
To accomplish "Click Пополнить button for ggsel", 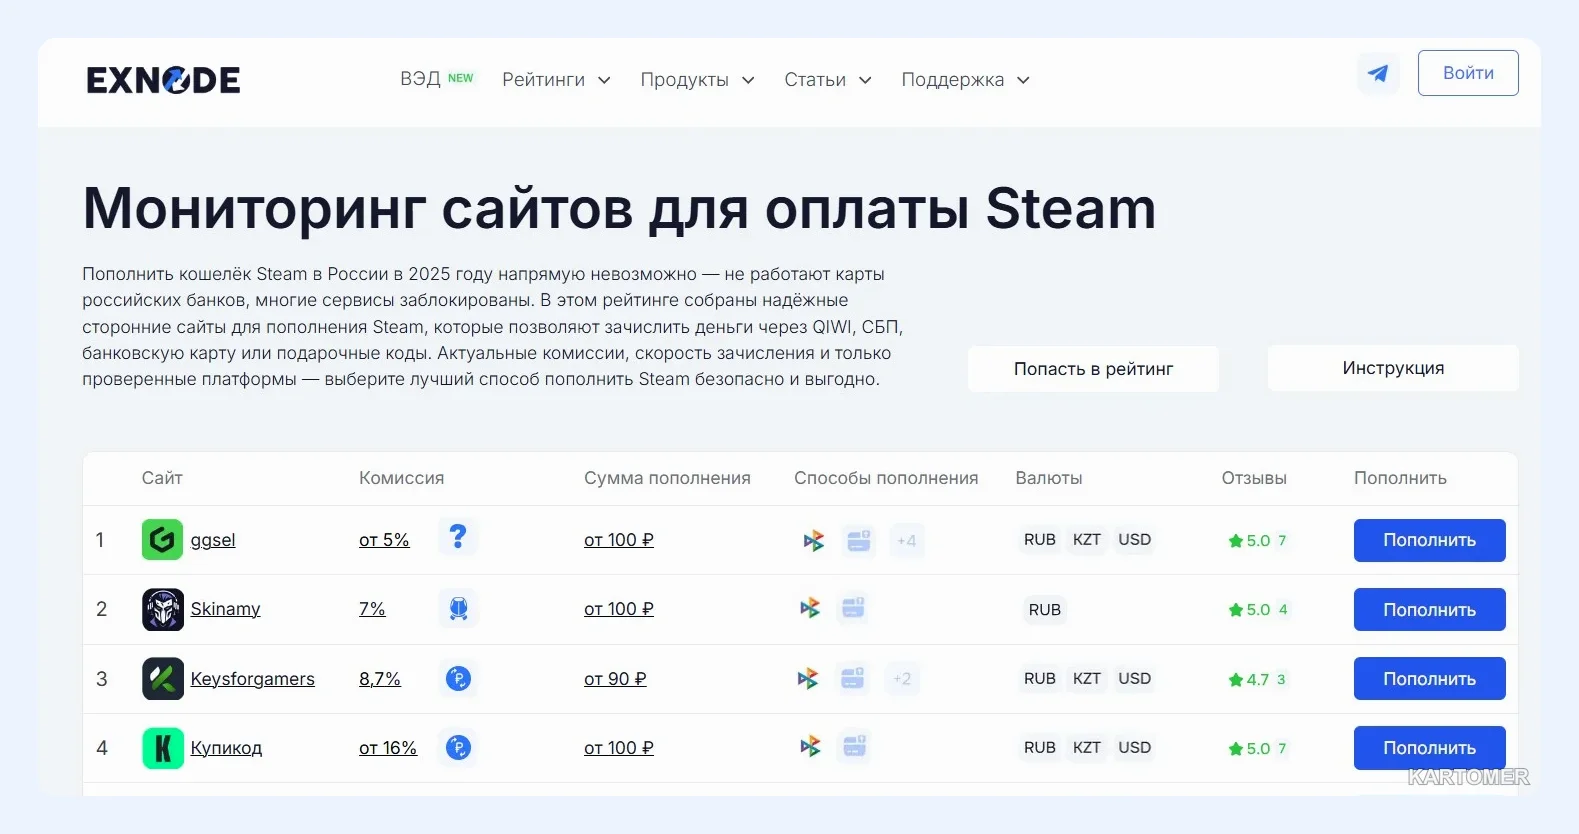I will 1430,540.
